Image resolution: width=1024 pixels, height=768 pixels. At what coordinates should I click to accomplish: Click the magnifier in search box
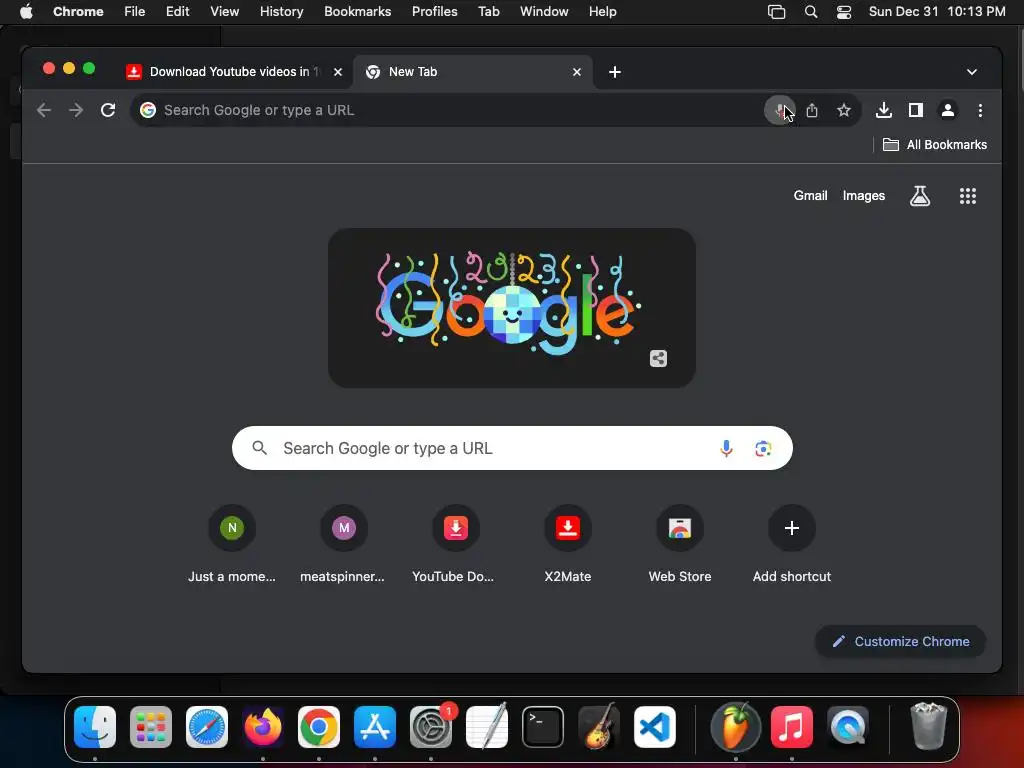click(259, 448)
